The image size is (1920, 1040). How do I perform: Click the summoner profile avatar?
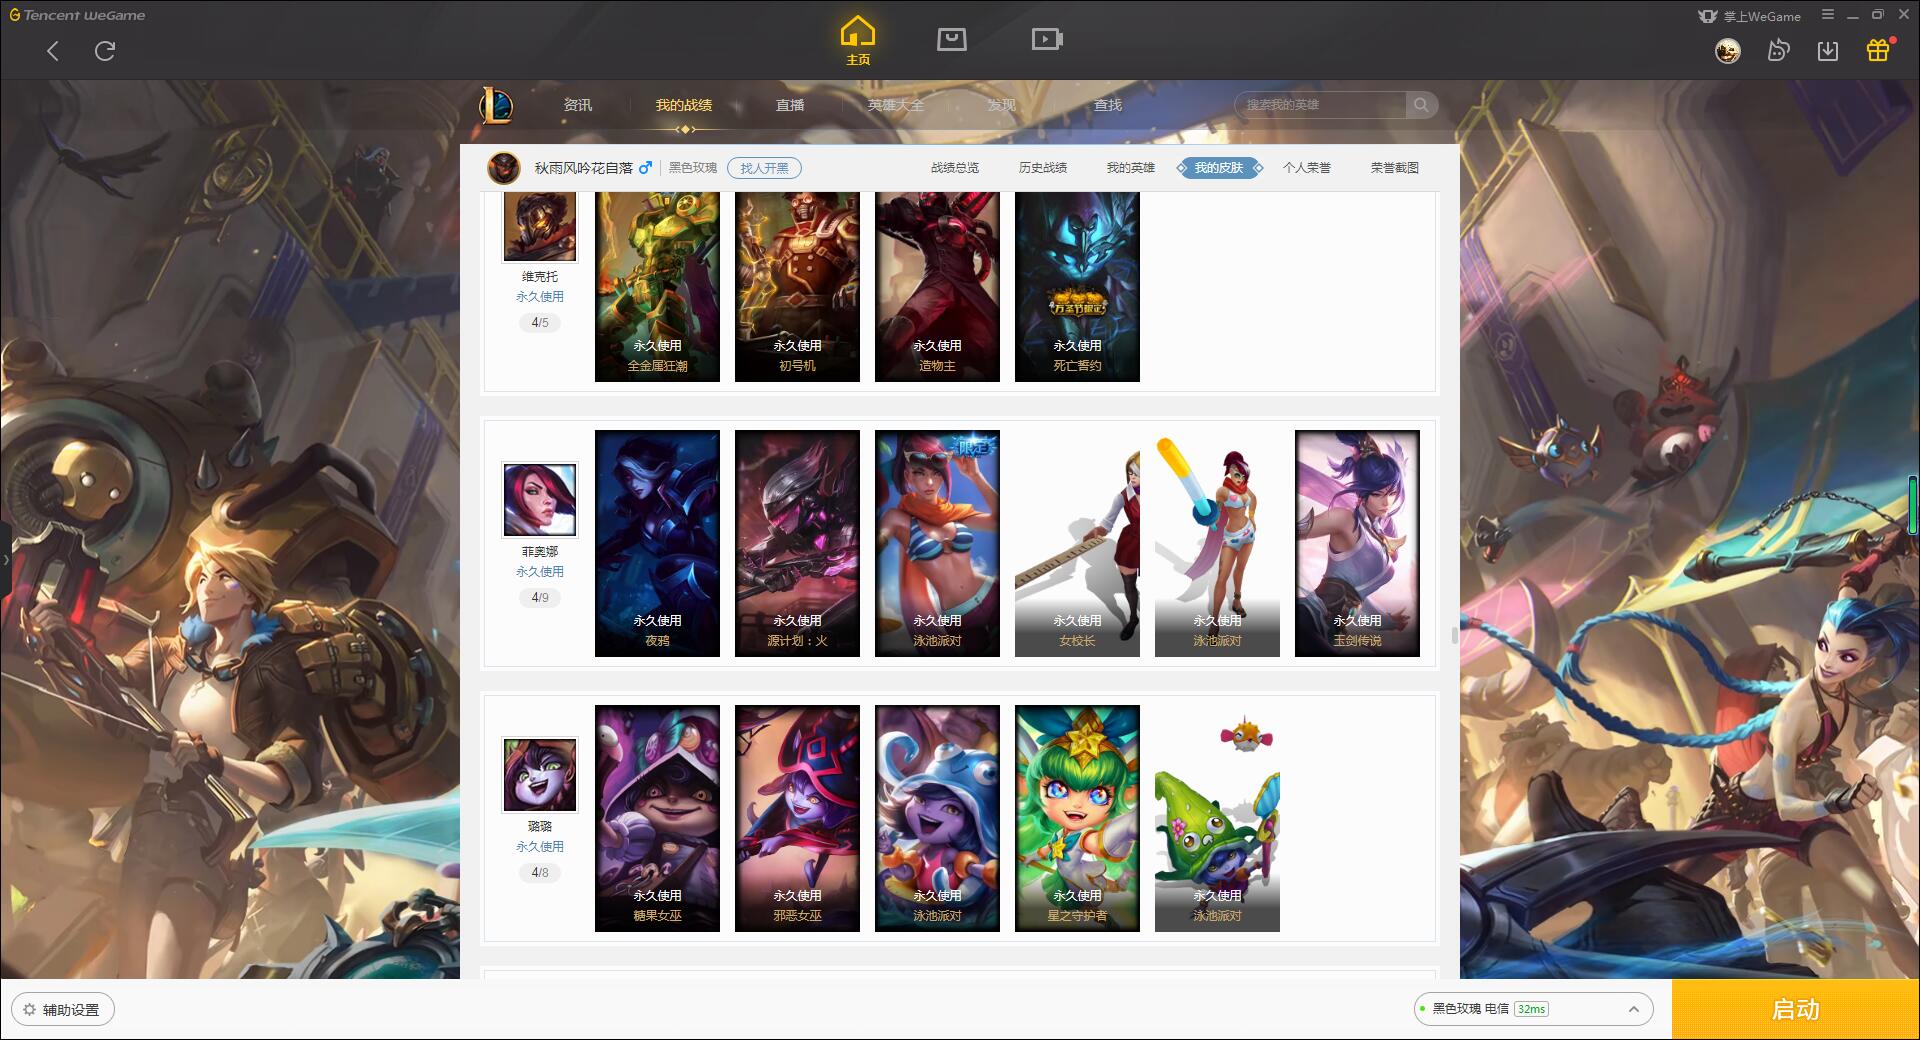[504, 168]
